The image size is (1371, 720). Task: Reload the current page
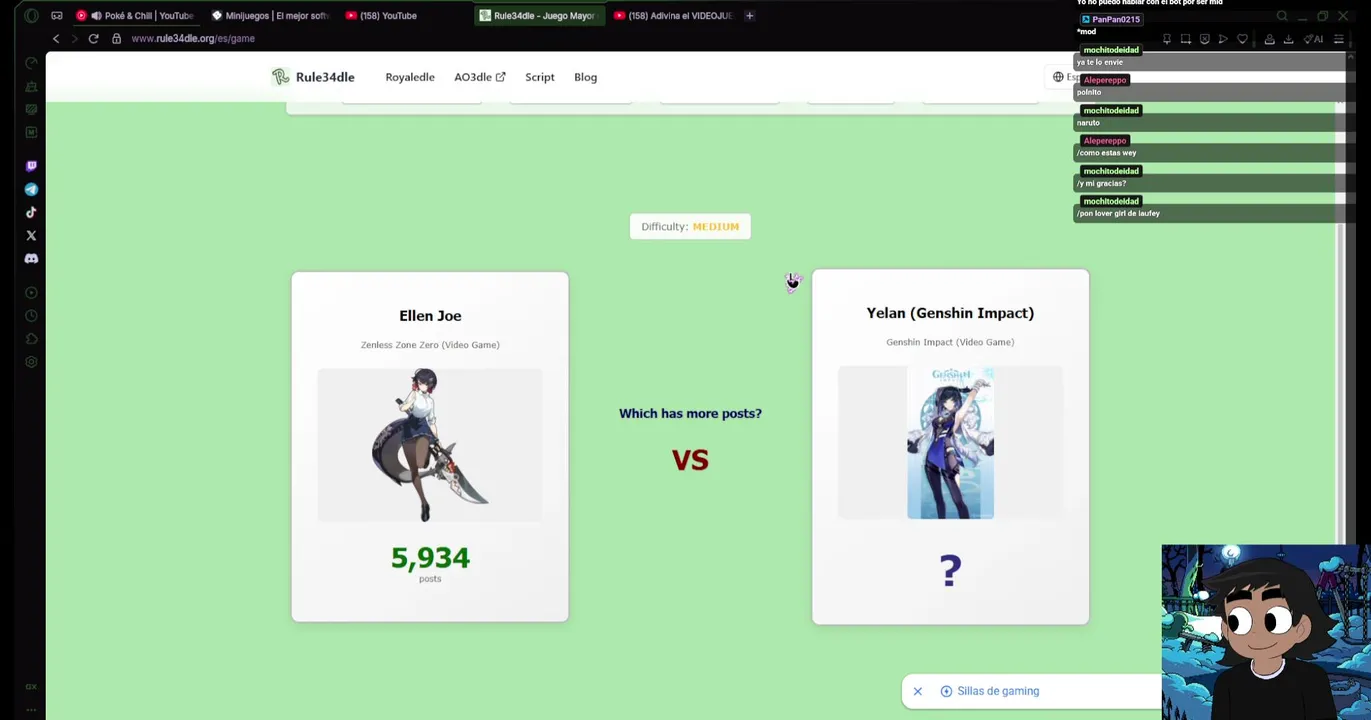93,38
